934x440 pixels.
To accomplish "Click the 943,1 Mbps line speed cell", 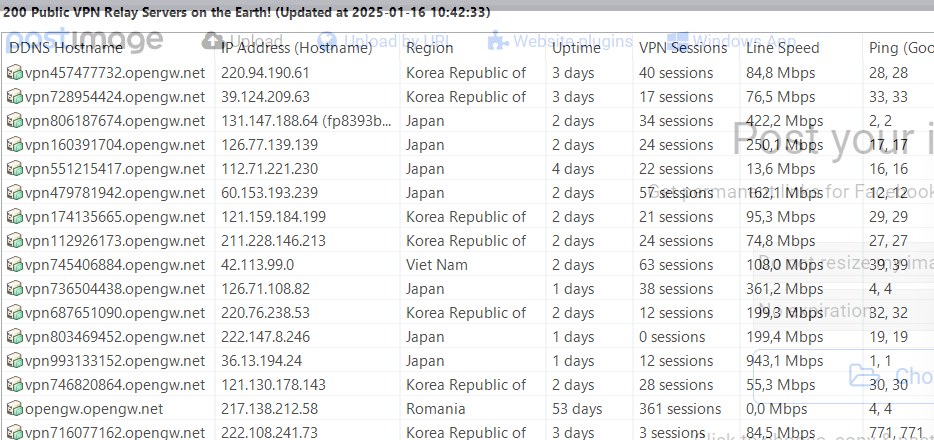I will 784,361.
